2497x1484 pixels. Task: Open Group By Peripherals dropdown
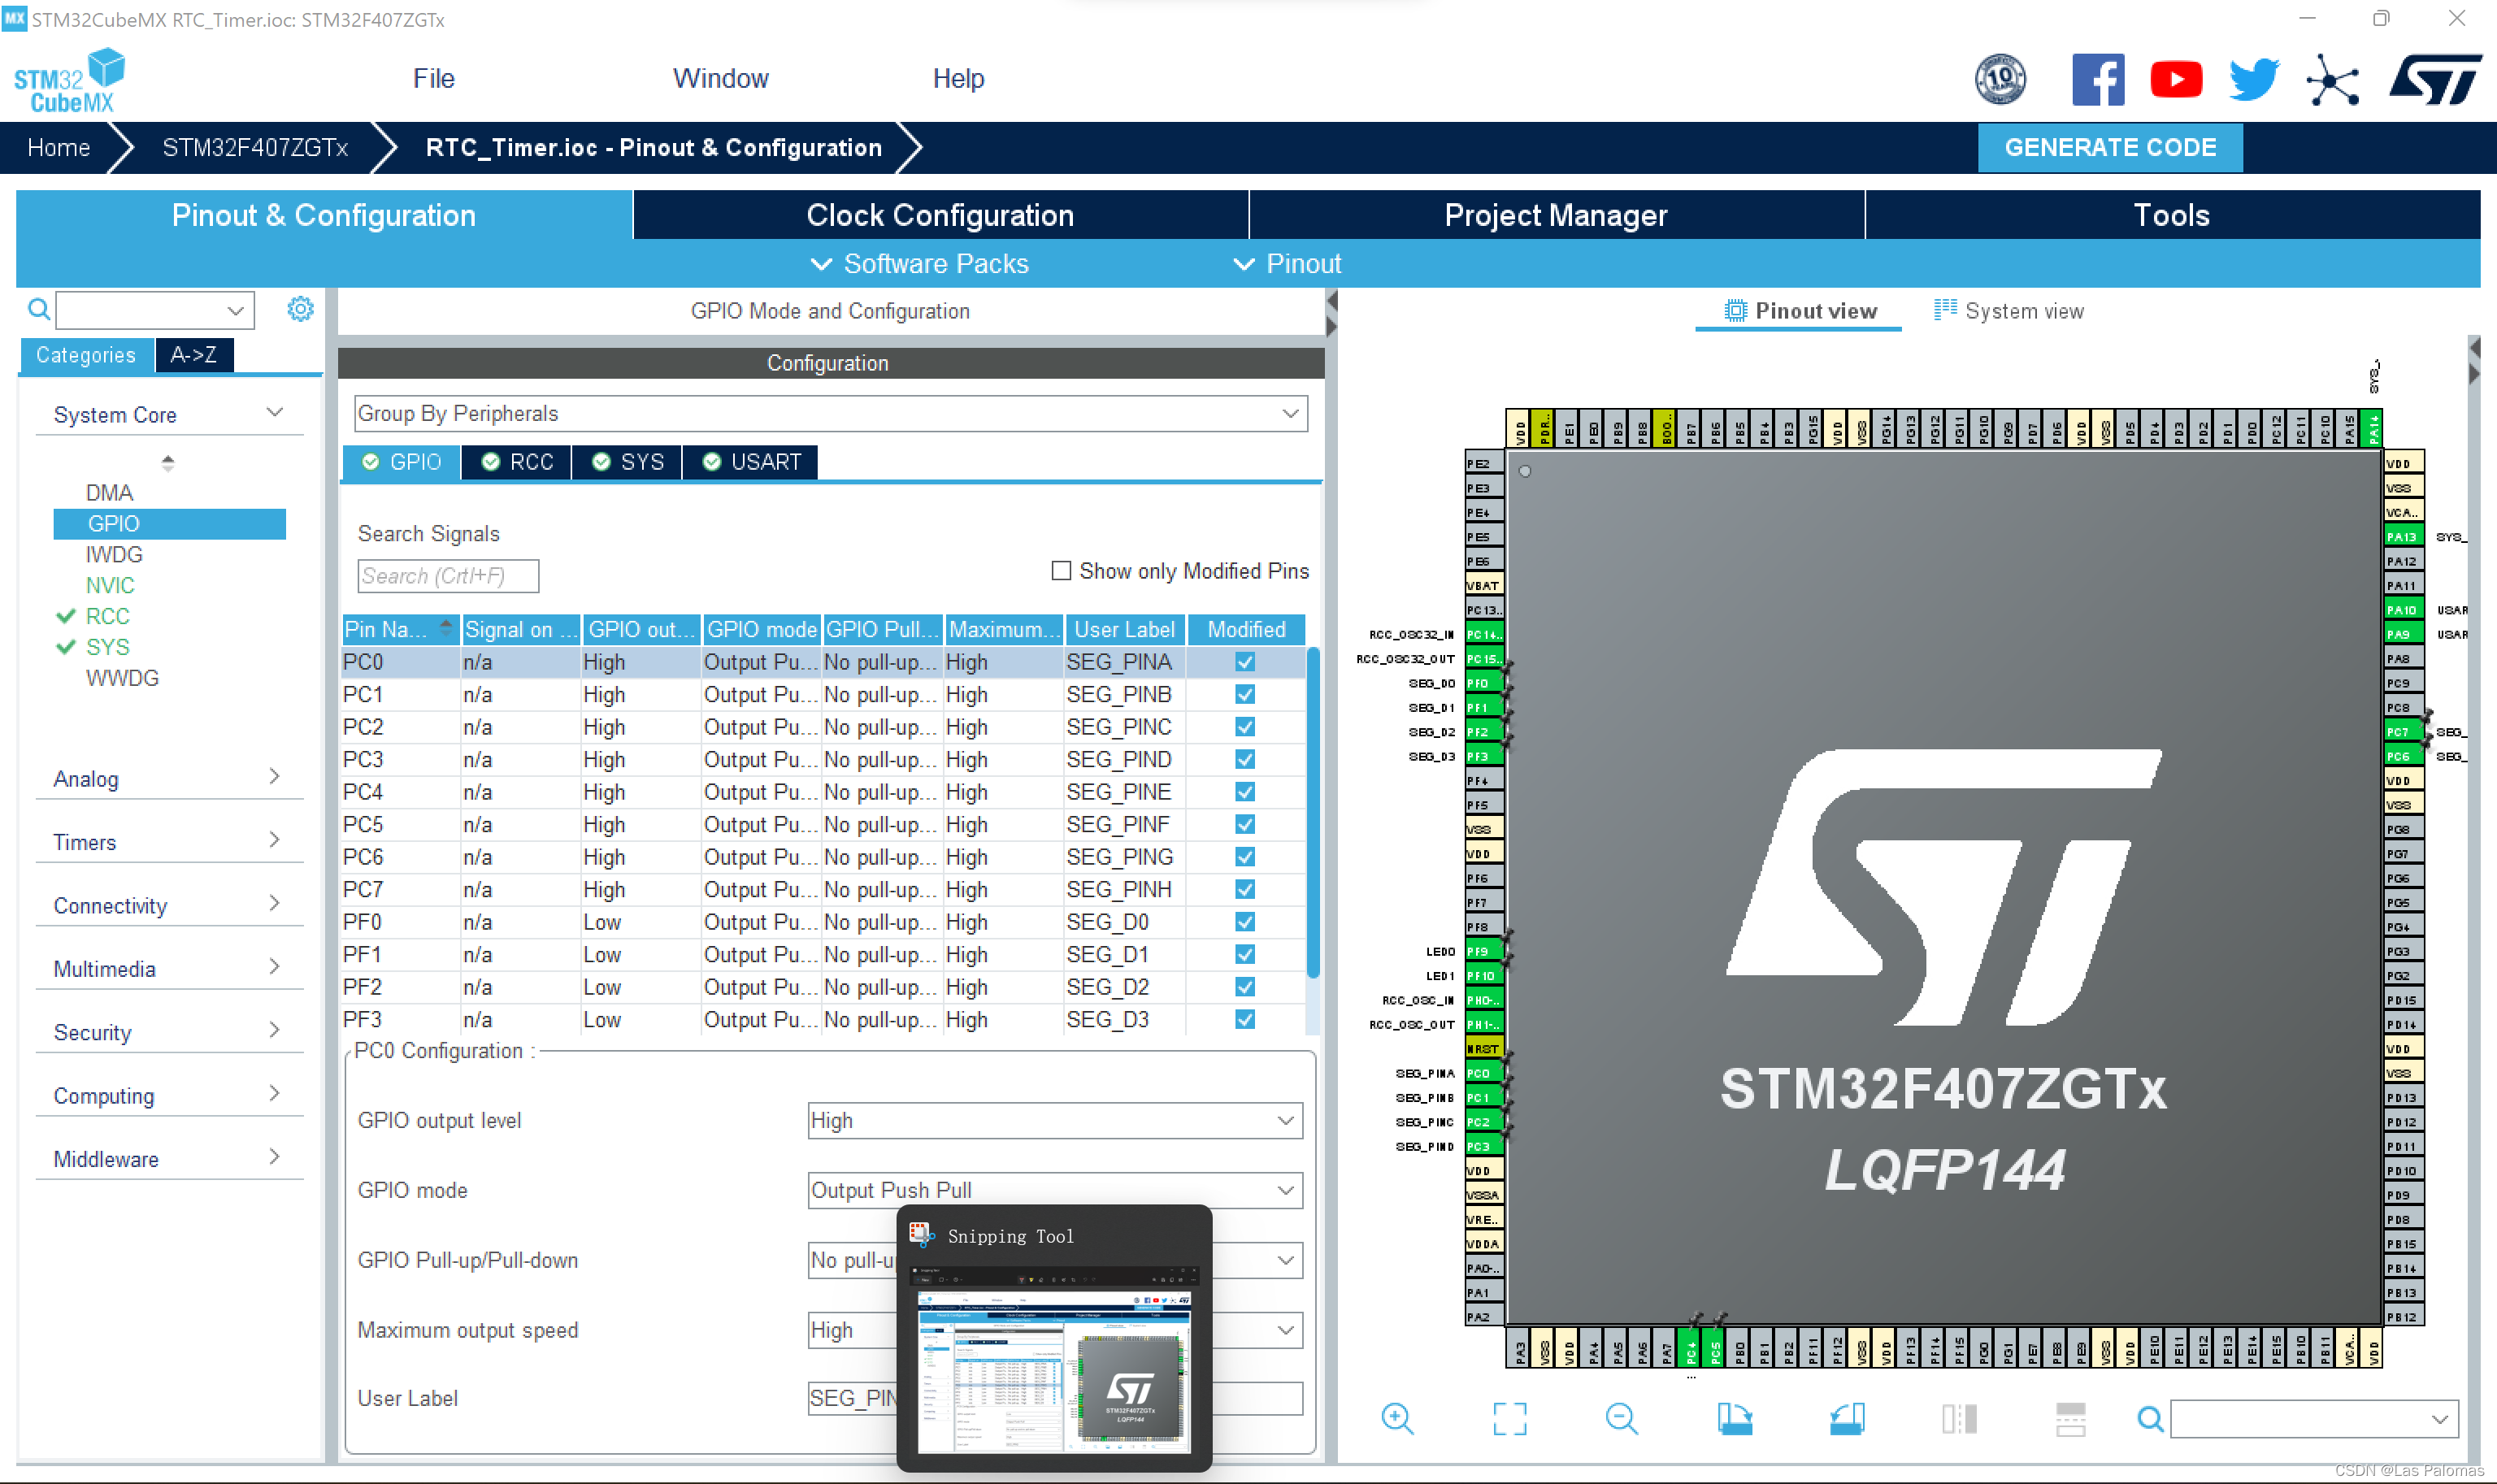[x=830, y=414]
